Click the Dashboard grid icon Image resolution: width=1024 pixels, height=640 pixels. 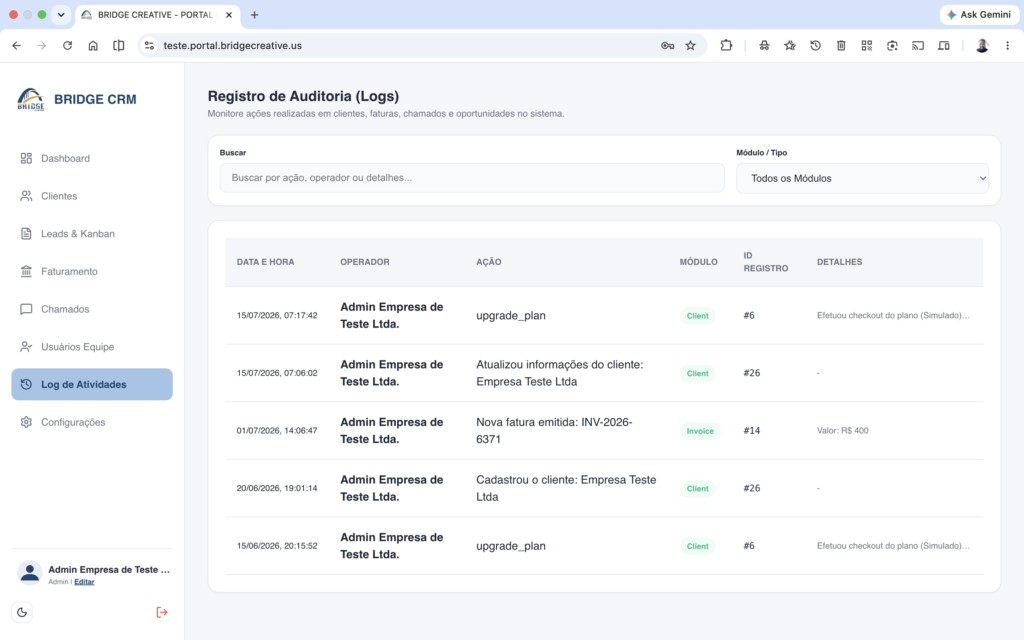pos(26,159)
